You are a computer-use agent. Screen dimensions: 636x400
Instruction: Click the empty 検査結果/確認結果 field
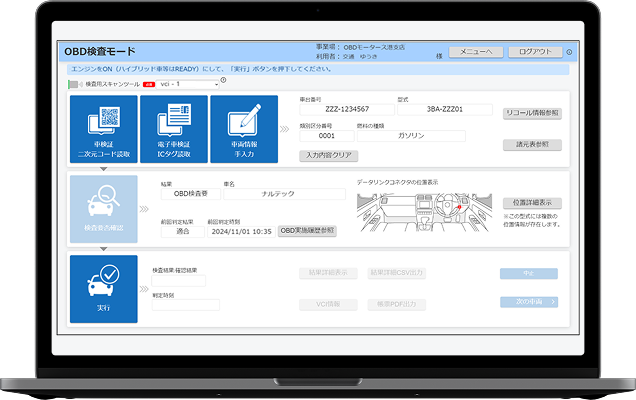coord(178,281)
